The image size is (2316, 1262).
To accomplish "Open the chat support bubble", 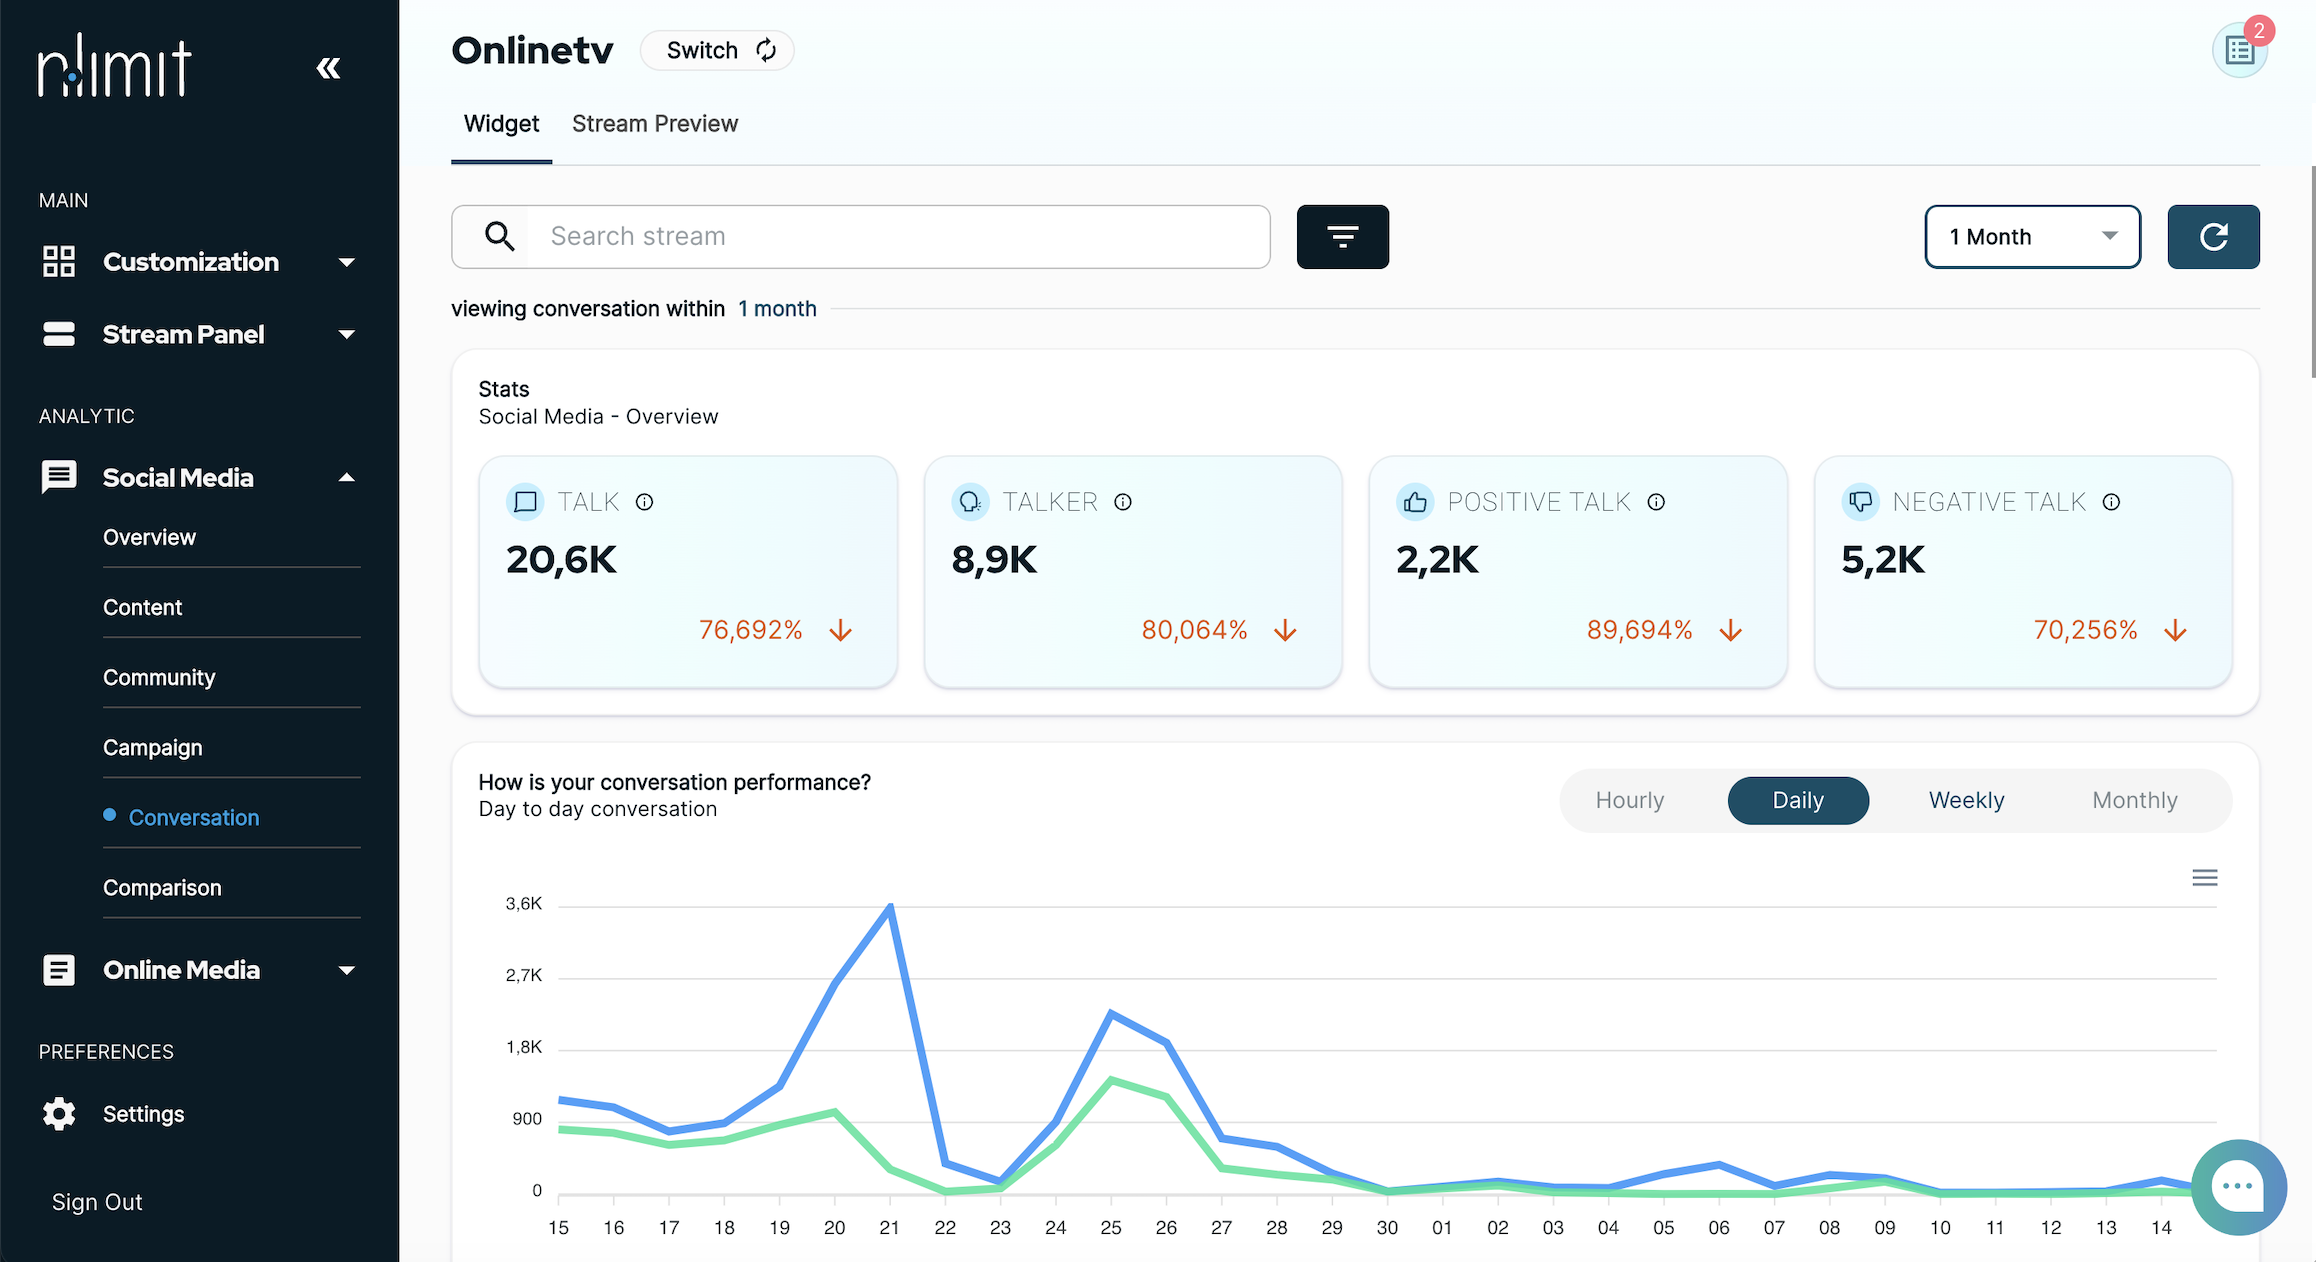I will click(x=2239, y=1187).
